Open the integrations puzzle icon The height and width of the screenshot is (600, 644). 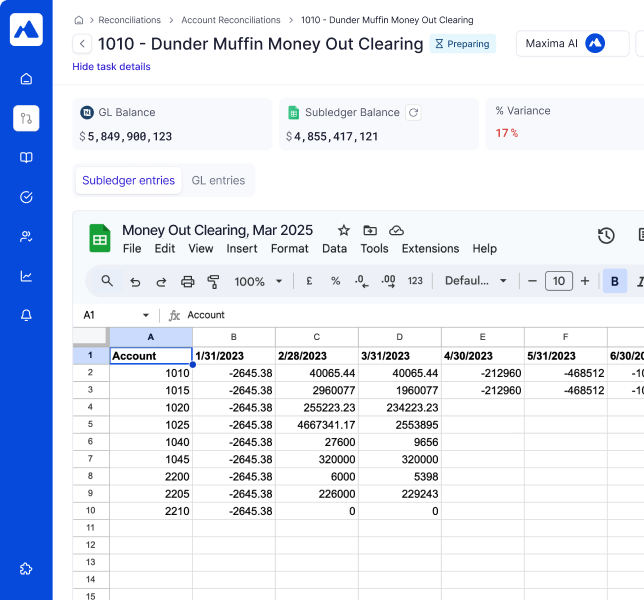(x=26, y=569)
